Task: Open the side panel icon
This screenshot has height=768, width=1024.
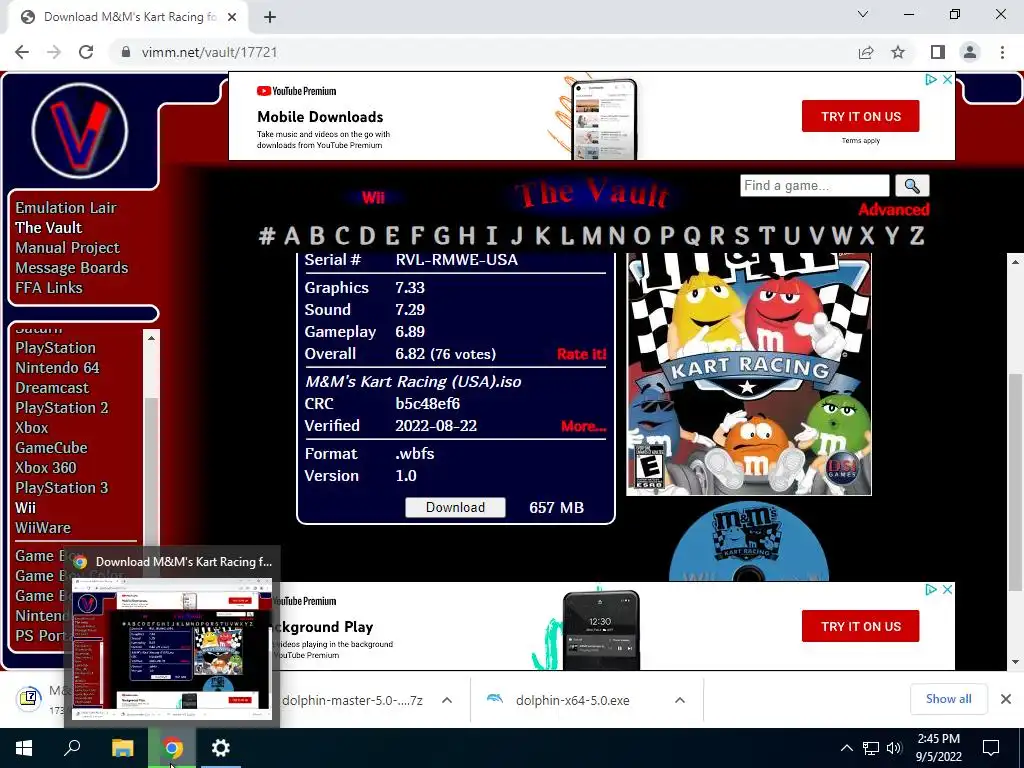Action: pos(938,52)
